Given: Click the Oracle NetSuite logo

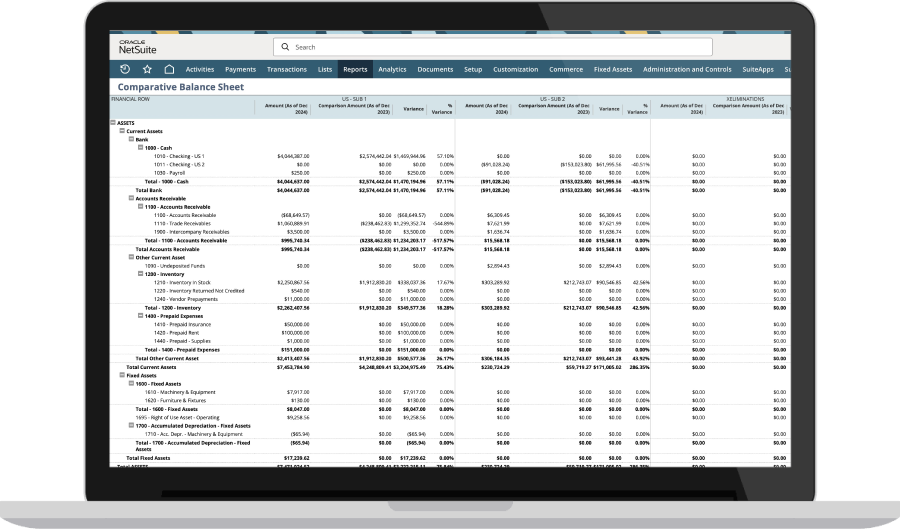Looking at the screenshot, I should [138, 47].
